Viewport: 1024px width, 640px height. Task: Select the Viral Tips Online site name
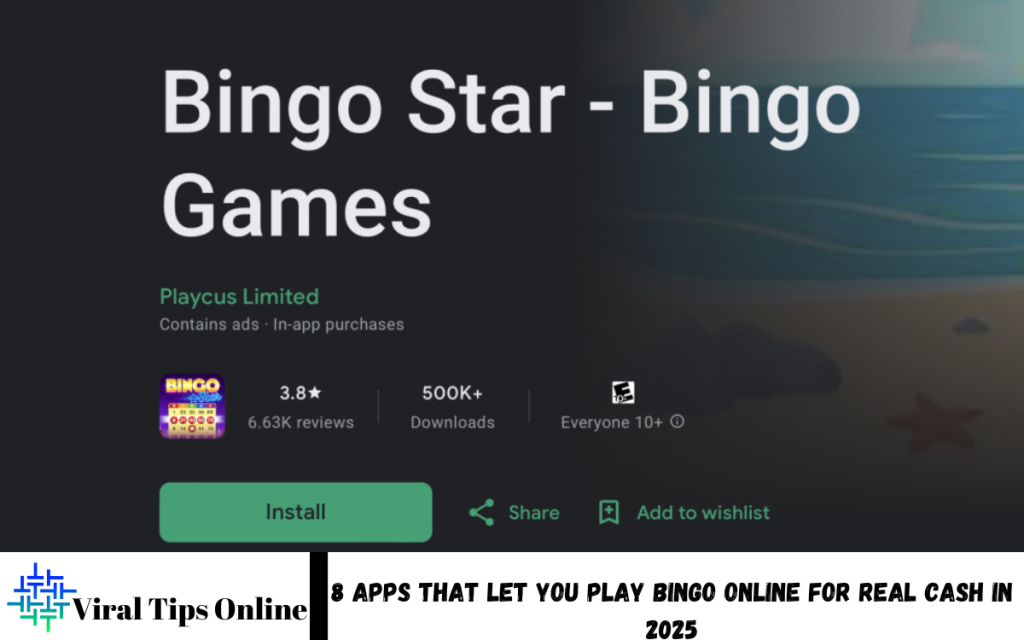pos(189,609)
